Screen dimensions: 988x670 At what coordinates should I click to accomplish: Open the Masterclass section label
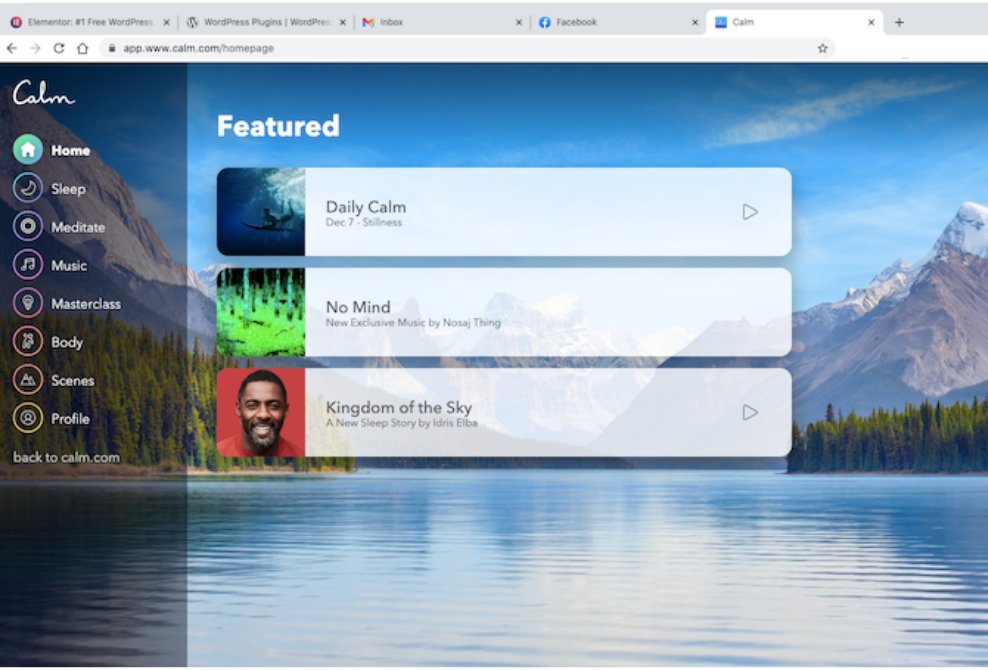(86, 304)
